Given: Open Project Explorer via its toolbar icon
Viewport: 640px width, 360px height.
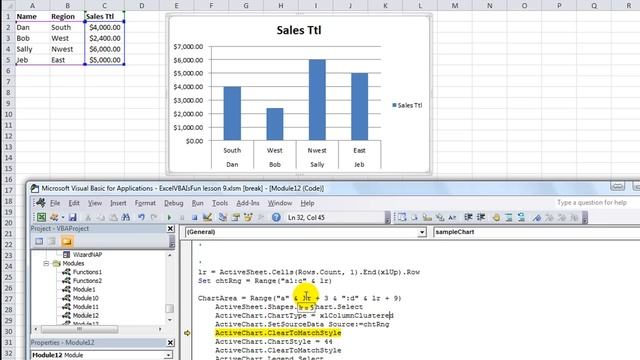Looking at the screenshot, I should (222, 218).
